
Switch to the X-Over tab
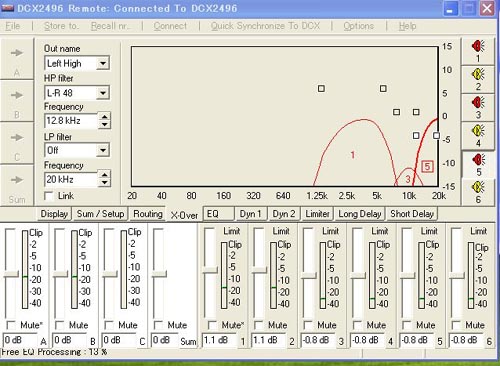click(184, 215)
